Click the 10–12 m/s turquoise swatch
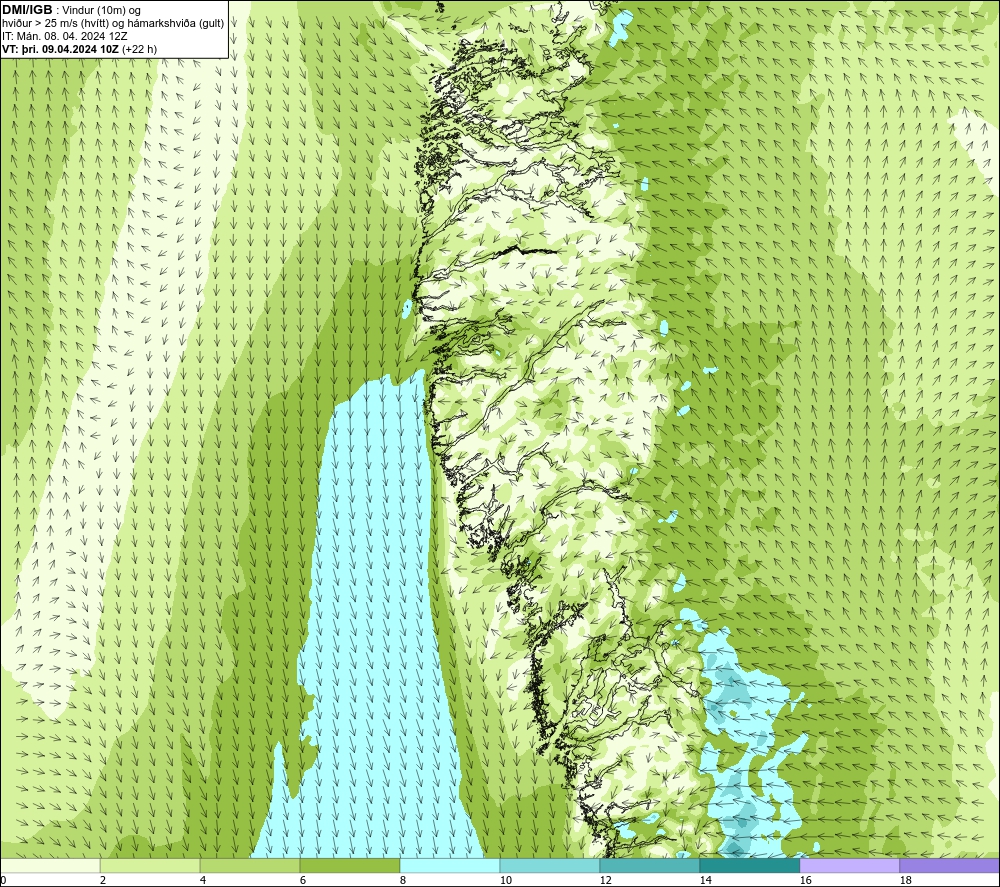Viewport: 1000px width, 887px height. [x=550, y=865]
